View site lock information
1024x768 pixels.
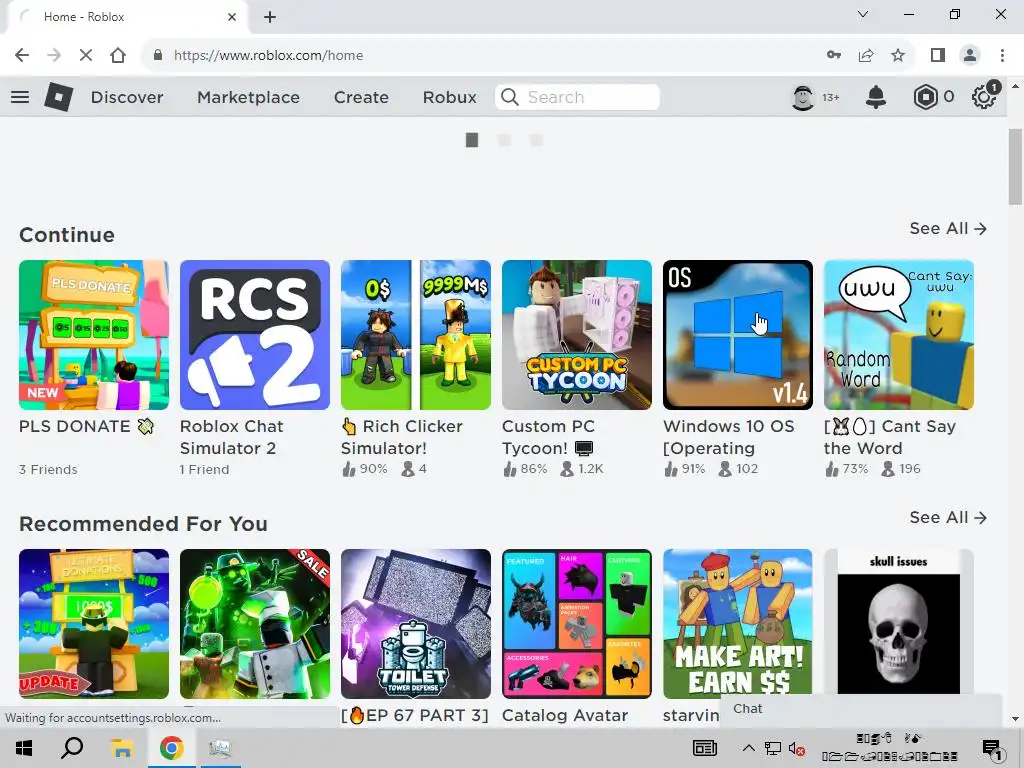tap(157, 55)
